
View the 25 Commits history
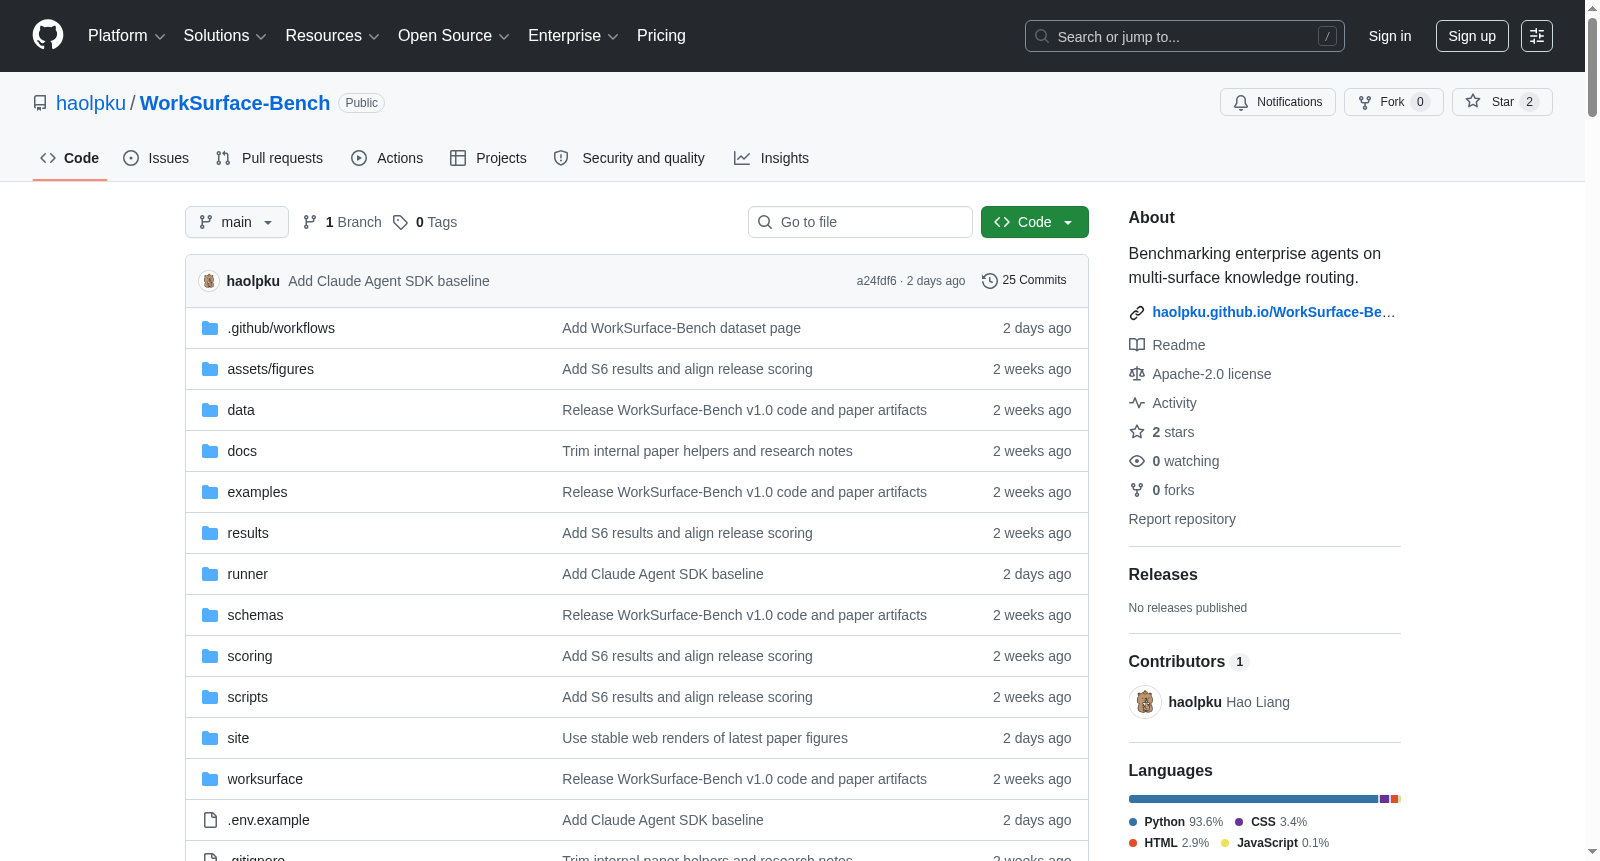click(x=1024, y=281)
